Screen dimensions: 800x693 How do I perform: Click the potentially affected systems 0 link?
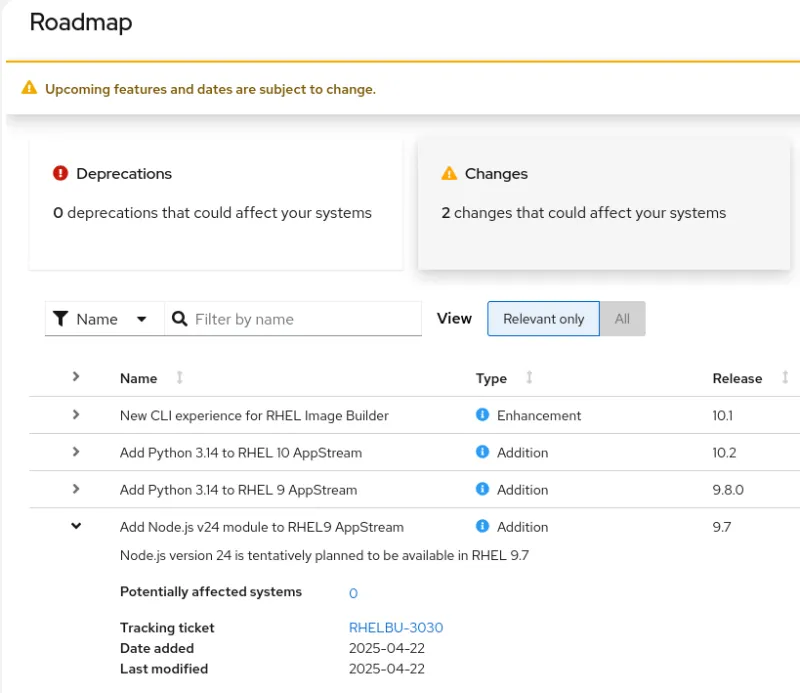[353, 592]
